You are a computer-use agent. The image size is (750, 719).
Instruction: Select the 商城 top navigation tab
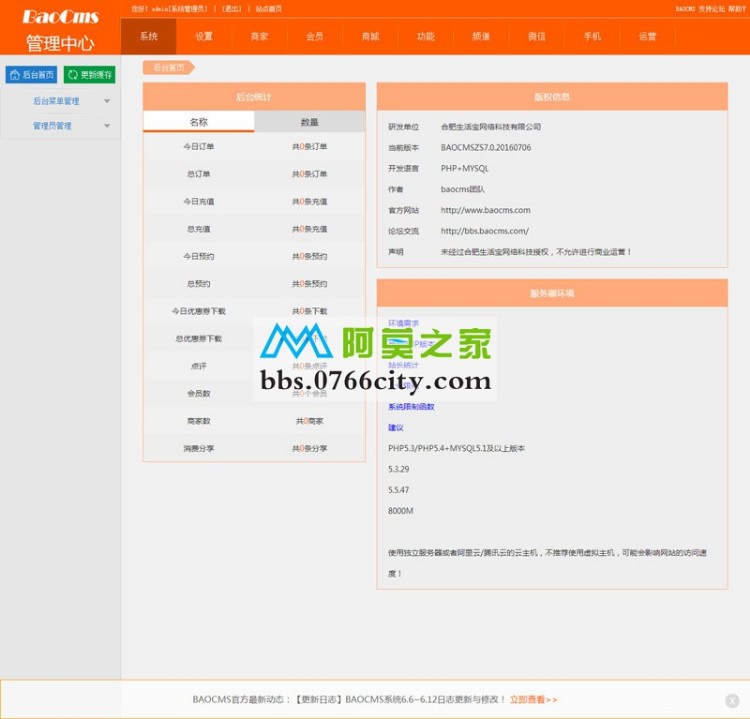370,36
